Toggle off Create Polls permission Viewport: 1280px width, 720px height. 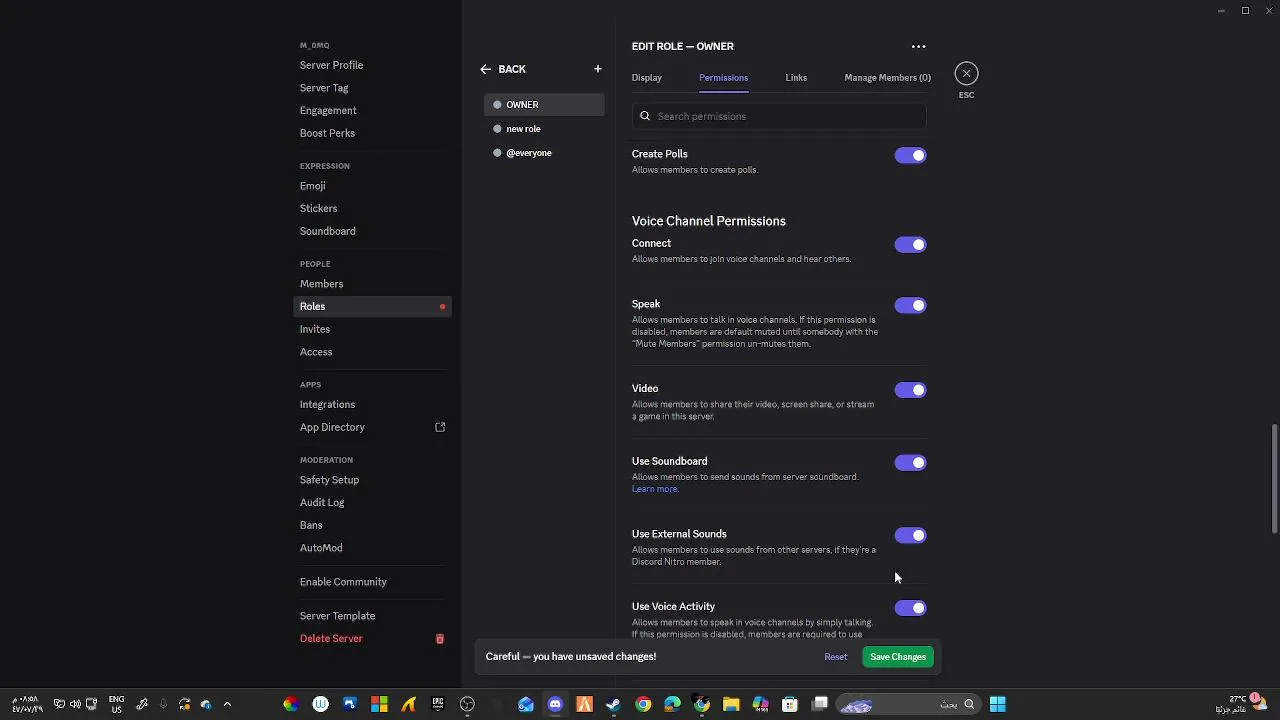pyautogui.click(x=910, y=155)
